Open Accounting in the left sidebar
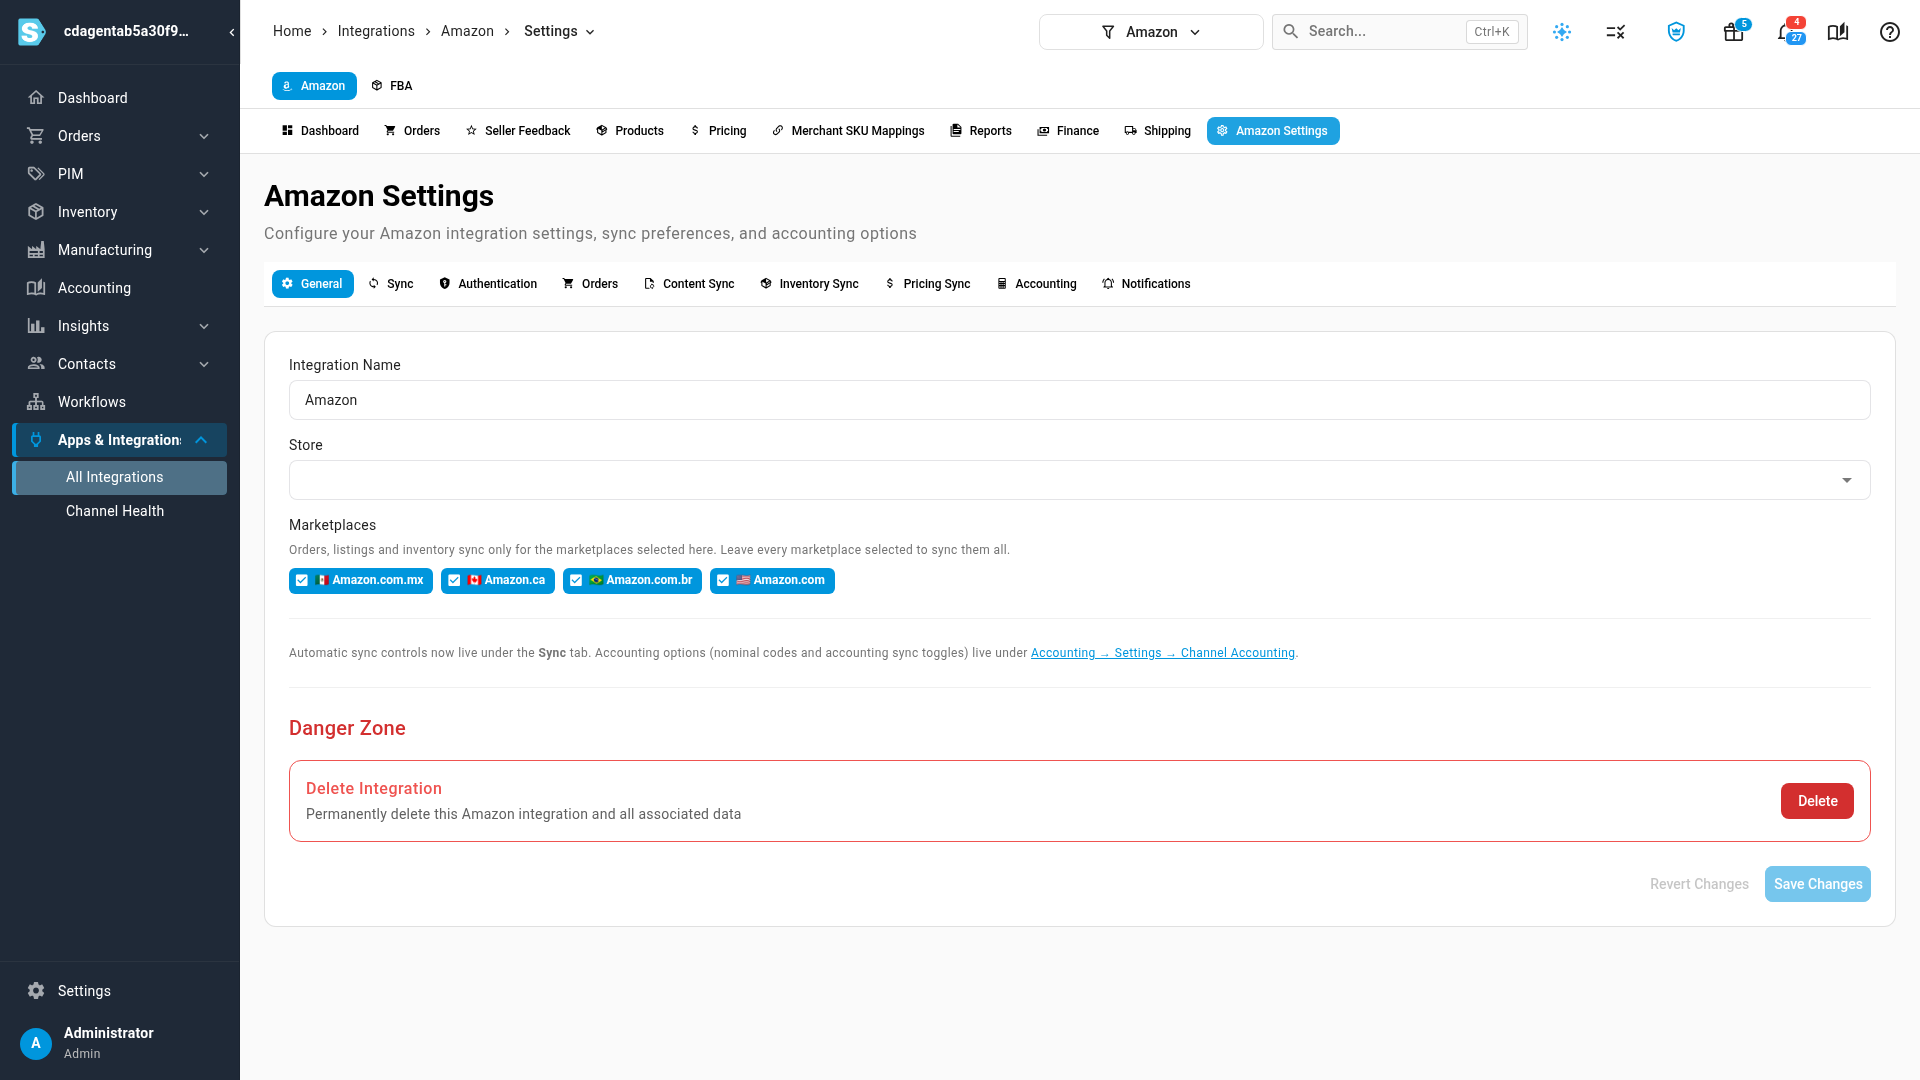 click(x=120, y=288)
